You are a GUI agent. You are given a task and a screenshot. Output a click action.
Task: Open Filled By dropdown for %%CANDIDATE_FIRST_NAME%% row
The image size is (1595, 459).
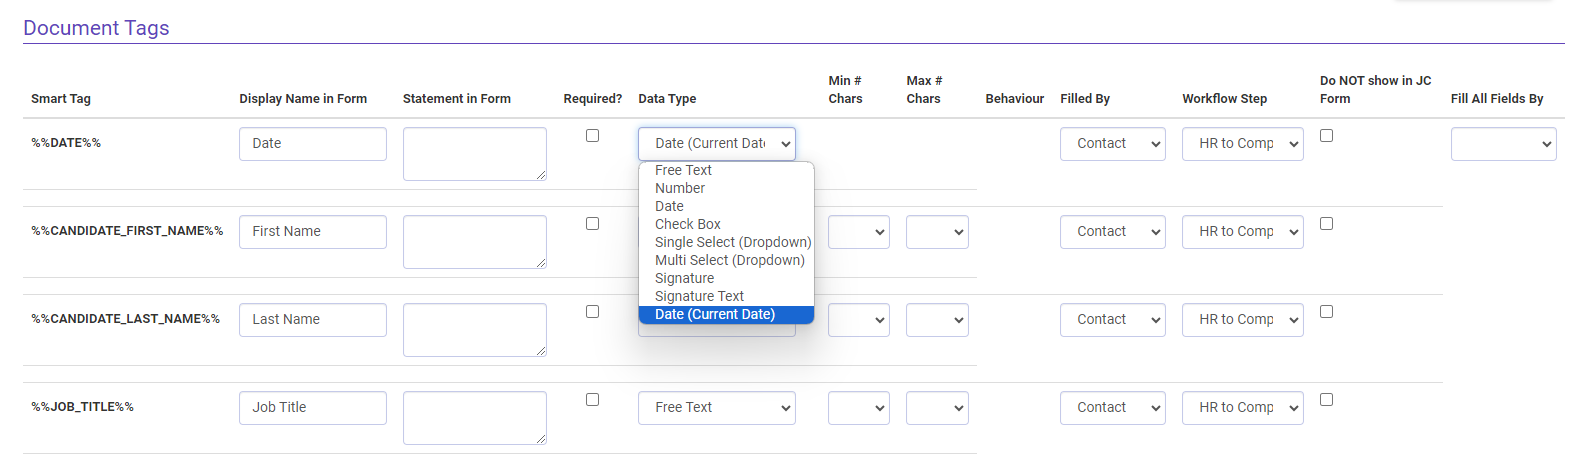click(x=1113, y=232)
